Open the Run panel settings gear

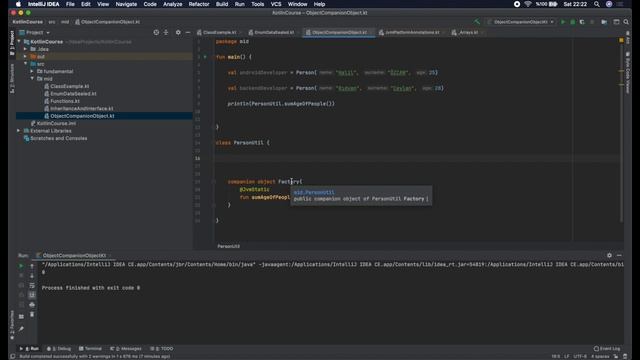pyautogui.click(x=609, y=256)
